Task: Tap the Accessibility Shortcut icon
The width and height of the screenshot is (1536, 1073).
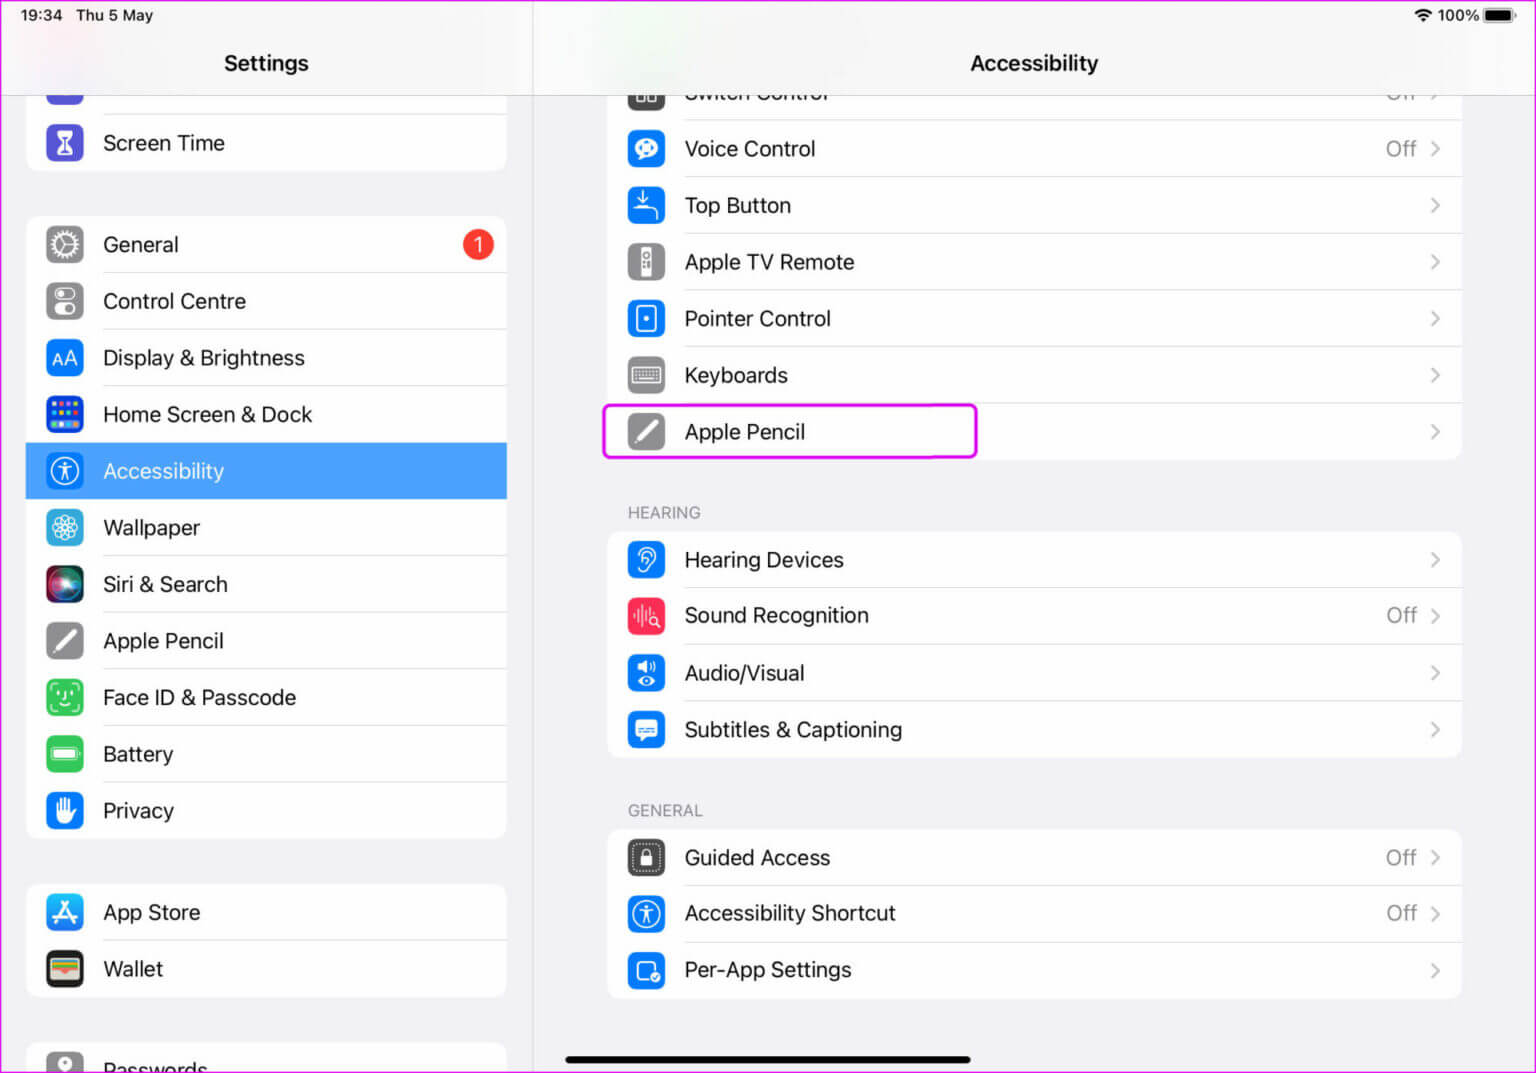Action: click(646, 913)
